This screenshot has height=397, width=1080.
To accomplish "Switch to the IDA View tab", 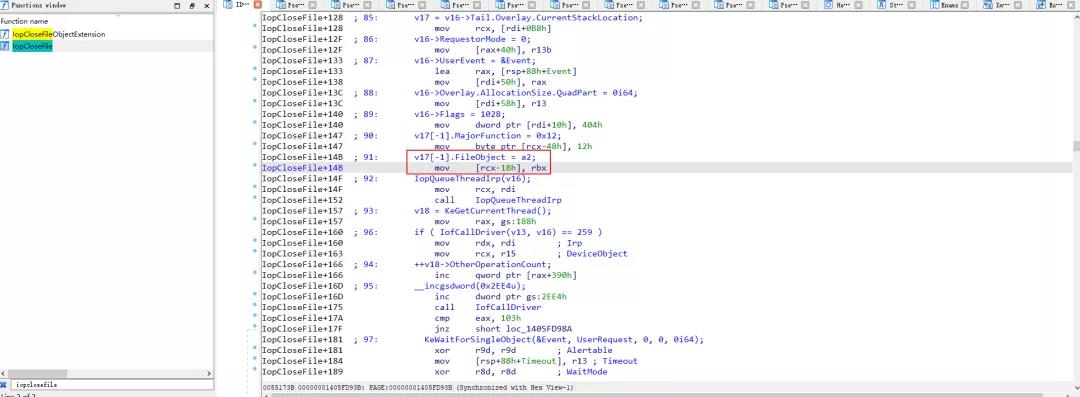I will (x=242, y=5).
